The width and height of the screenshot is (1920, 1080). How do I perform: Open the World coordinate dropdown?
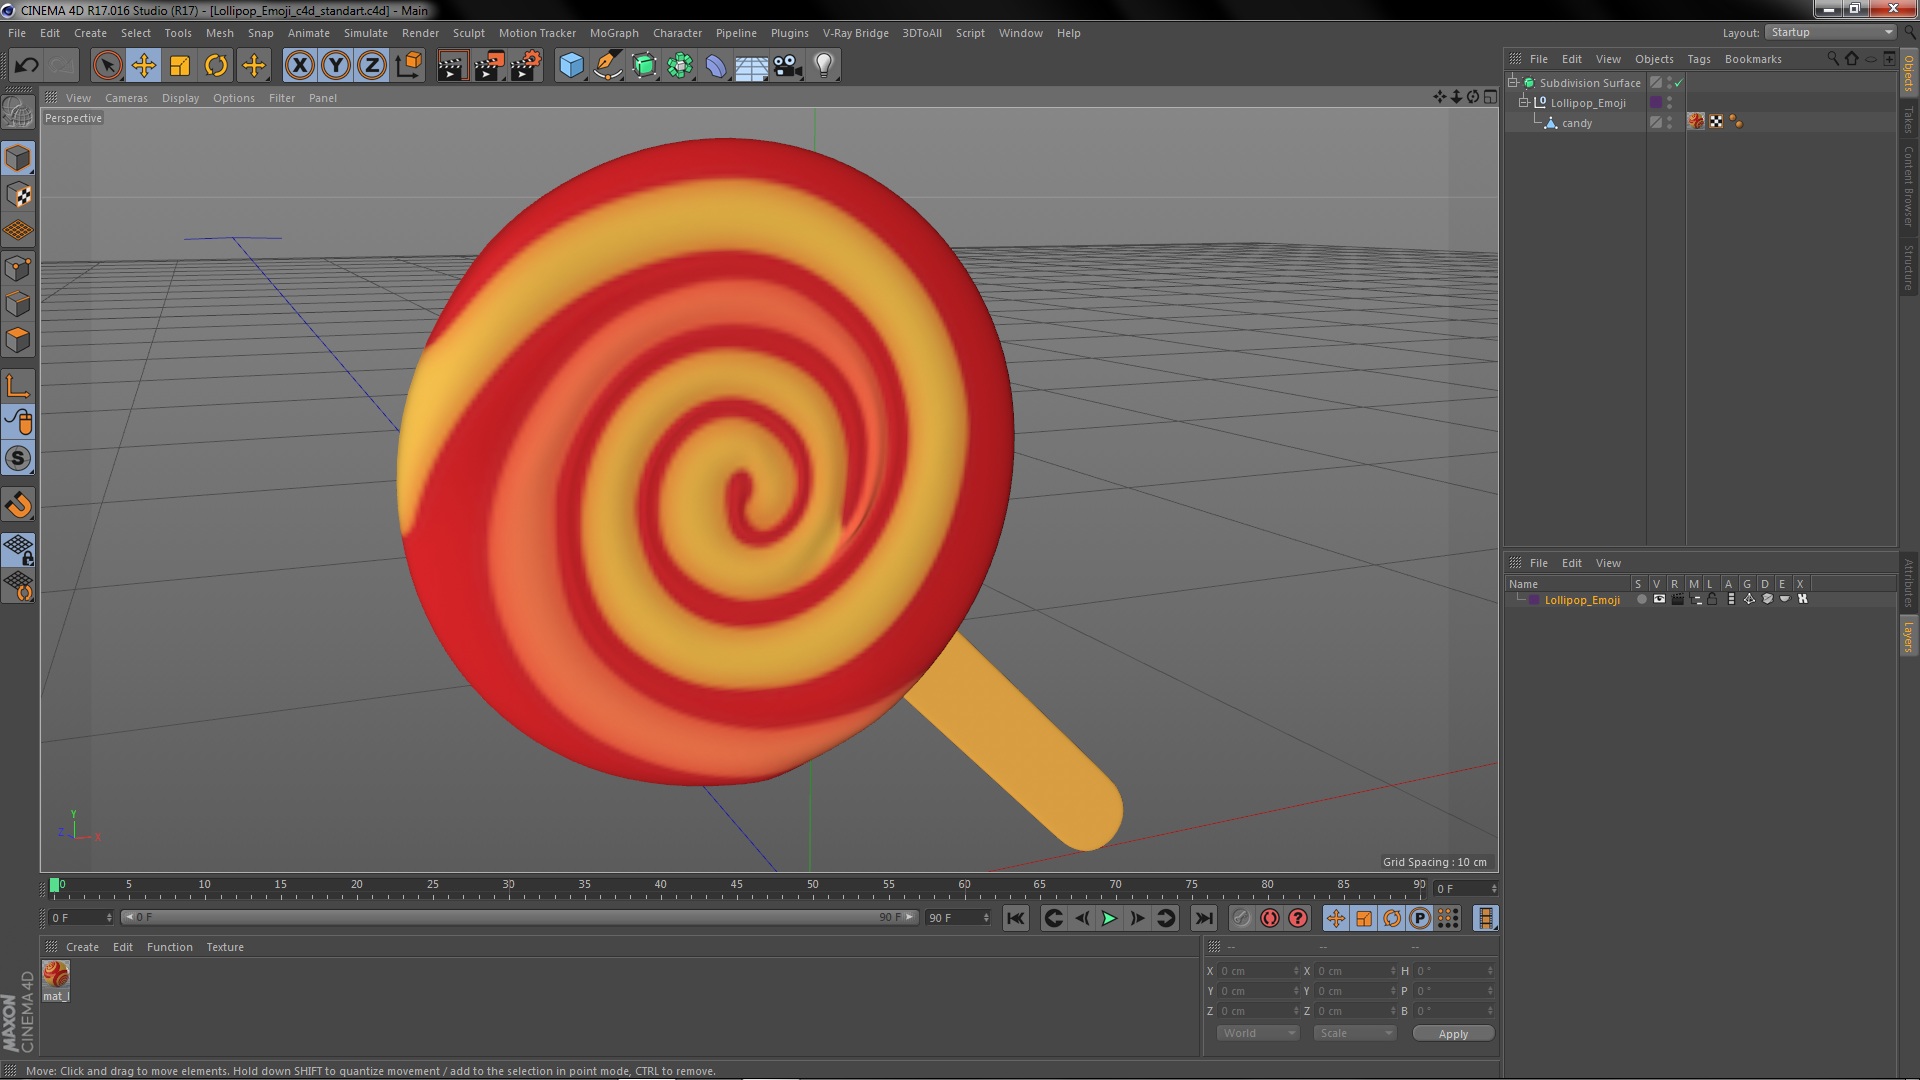pyautogui.click(x=1258, y=1033)
